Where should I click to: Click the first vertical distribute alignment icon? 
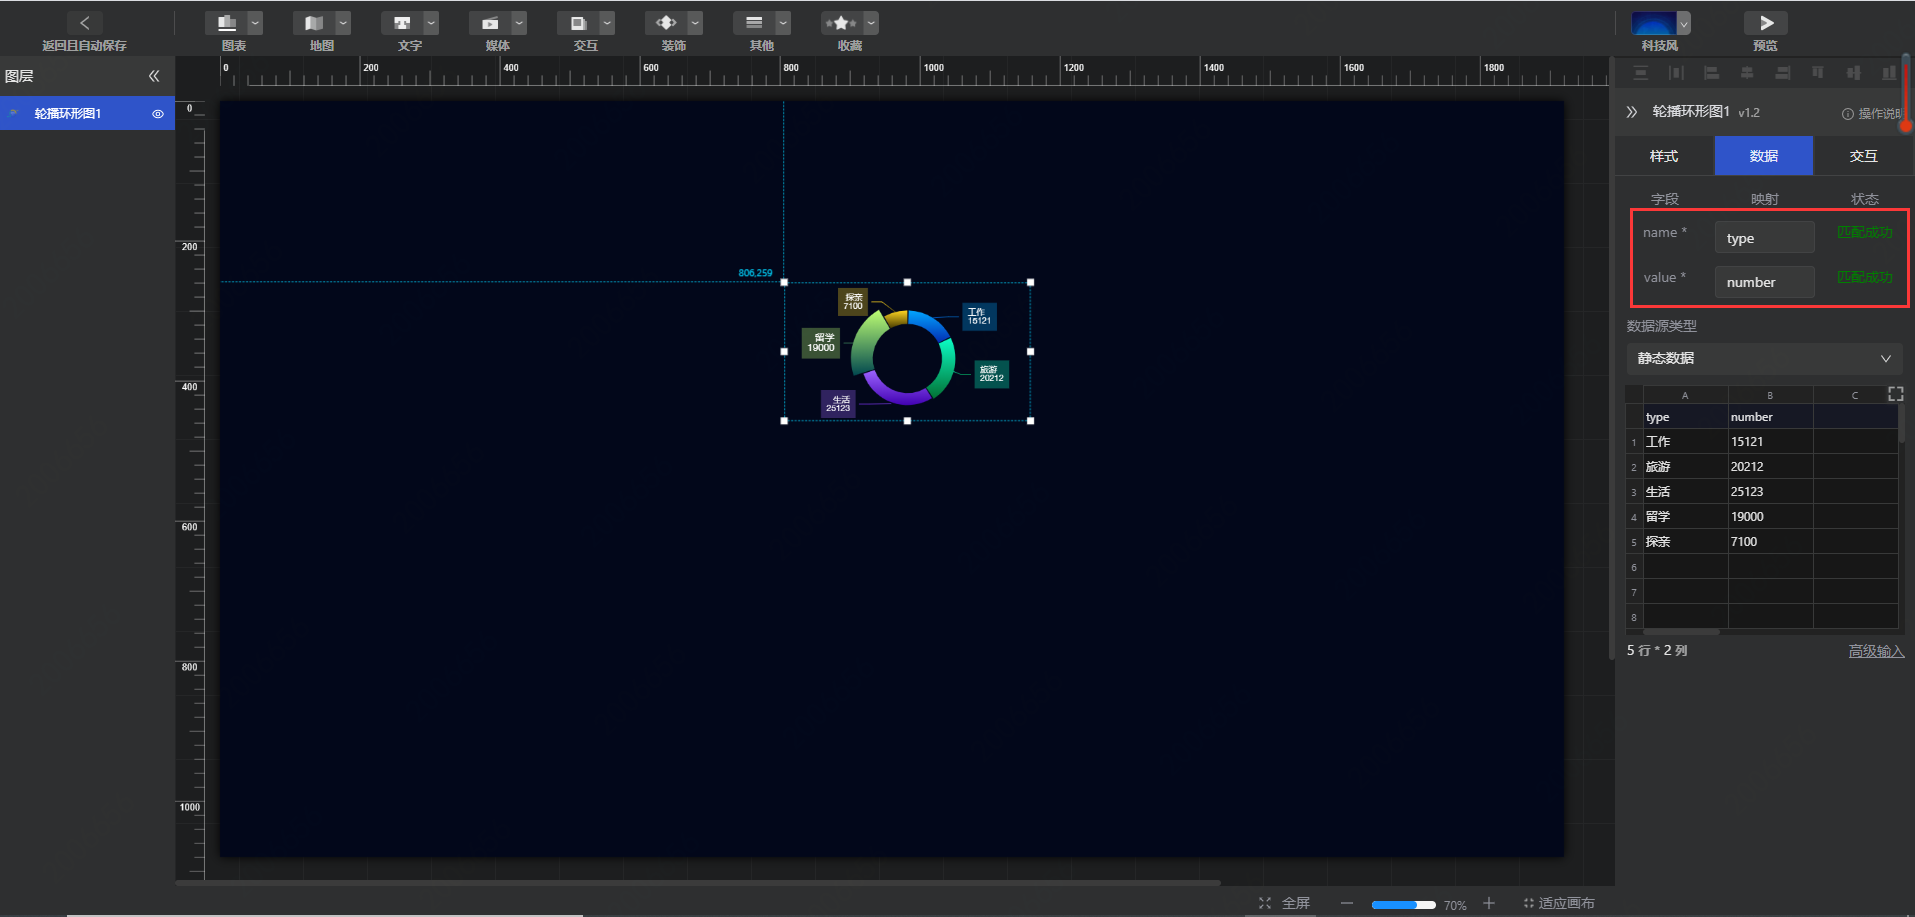[1640, 73]
